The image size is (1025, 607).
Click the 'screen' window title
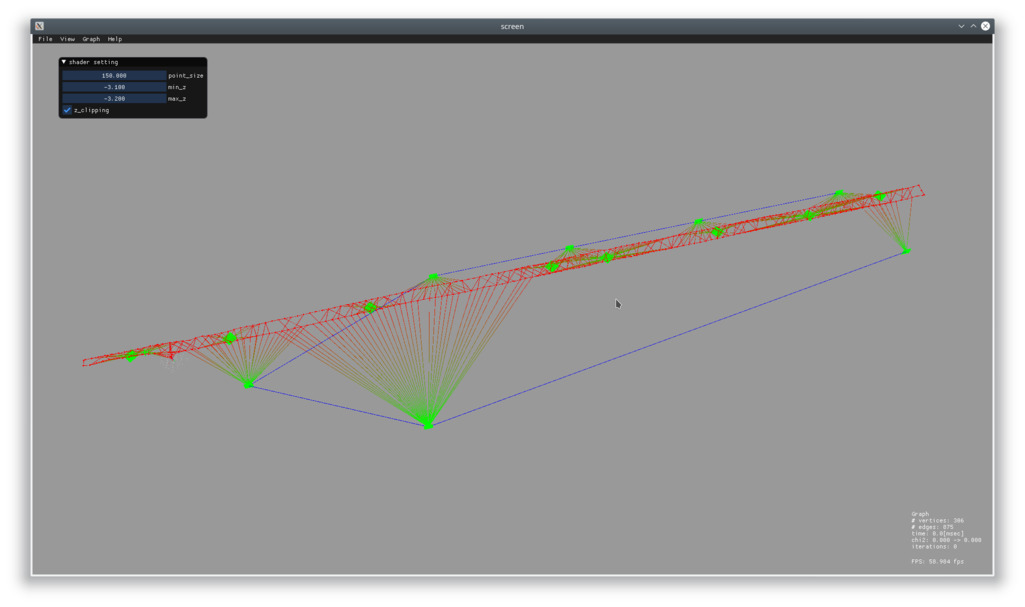(x=512, y=27)
